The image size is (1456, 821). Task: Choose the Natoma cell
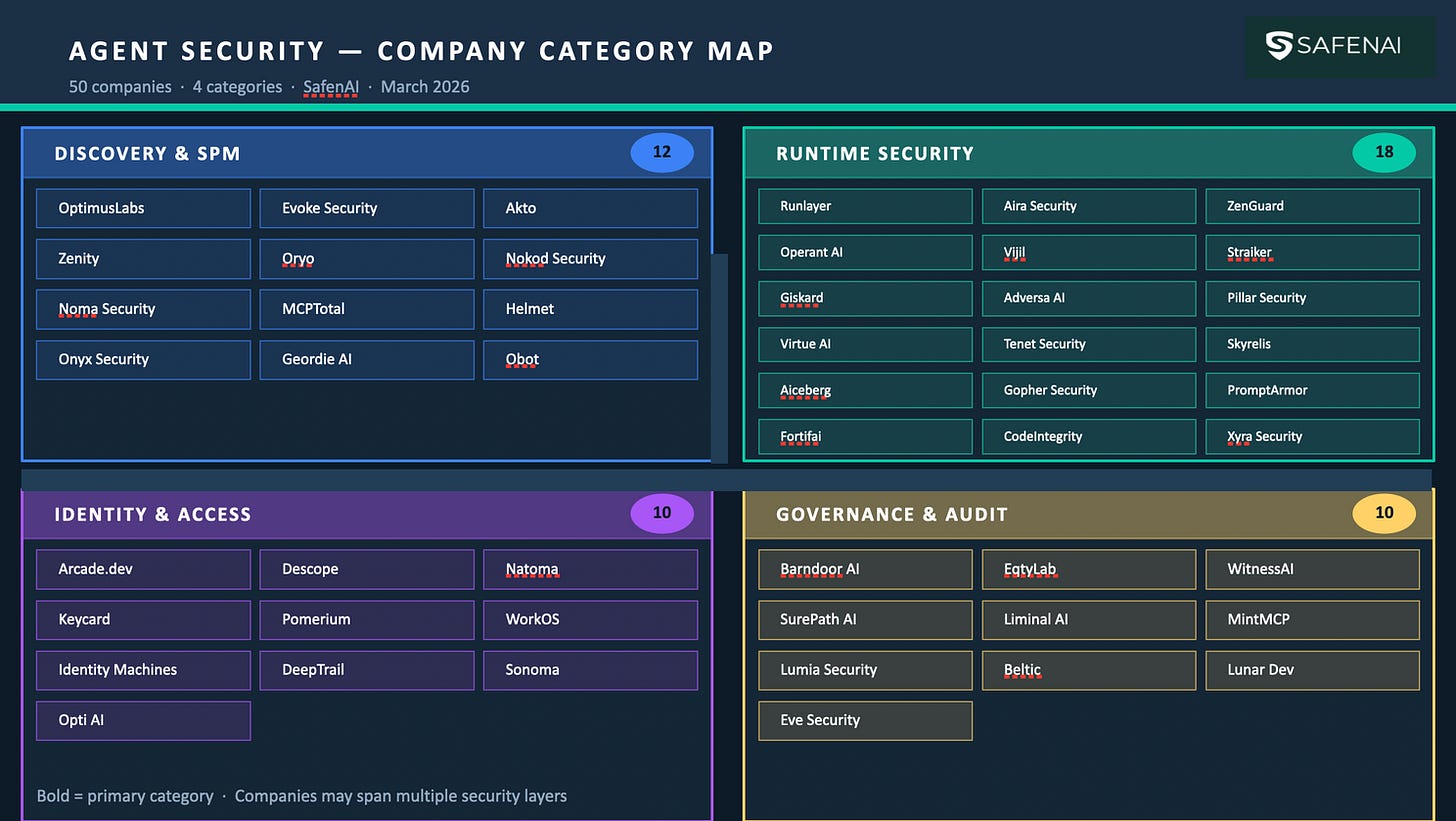coord(590,569)
